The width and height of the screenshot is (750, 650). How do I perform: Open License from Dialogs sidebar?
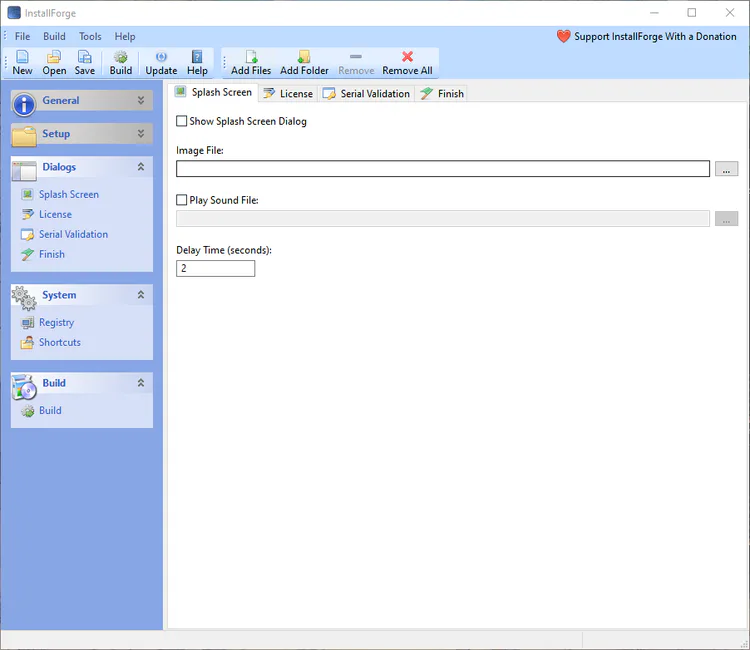(55, 214)
